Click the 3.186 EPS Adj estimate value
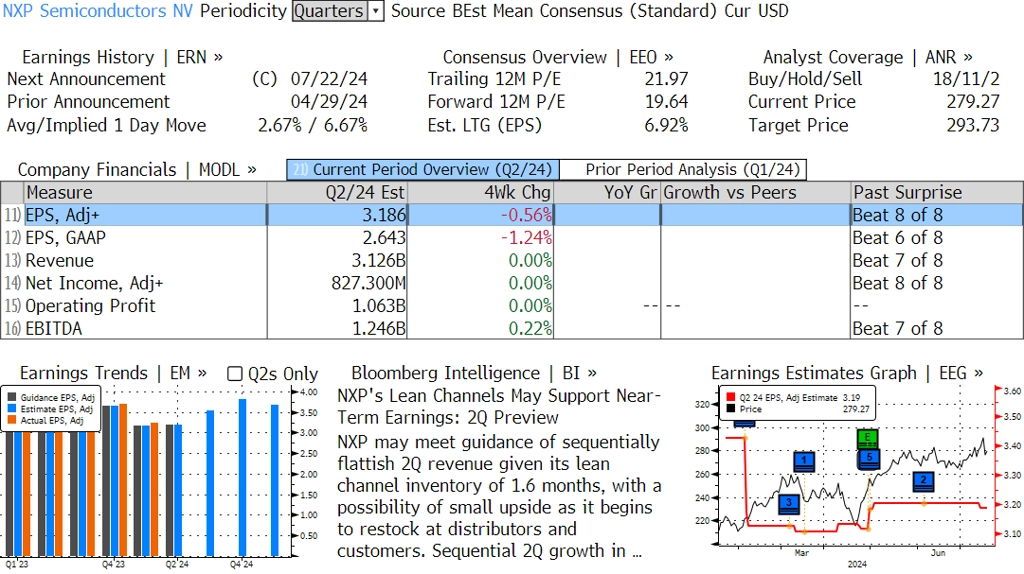1024x574 pixels. pyautogui.click(x=384, y=215)
